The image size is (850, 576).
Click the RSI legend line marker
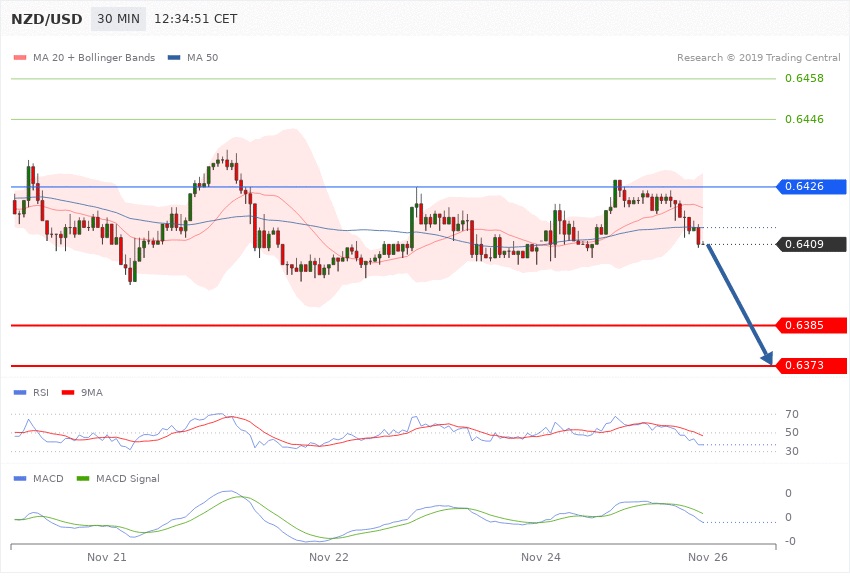click(x=19, y=393)
